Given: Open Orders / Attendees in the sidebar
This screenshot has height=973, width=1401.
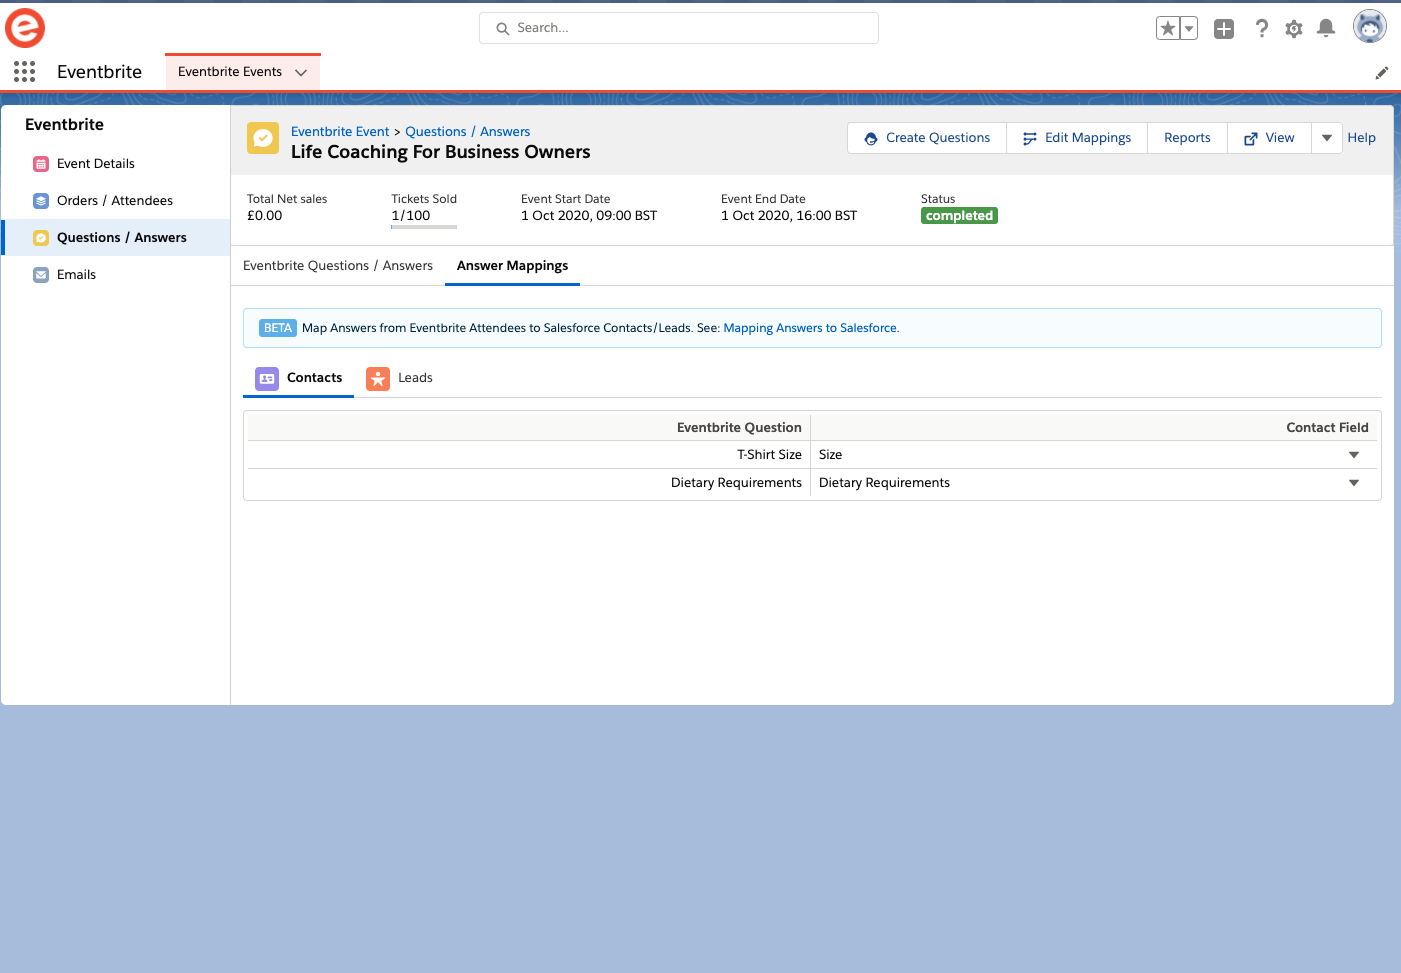Looking at the screenshot, I should coord(115,201).
